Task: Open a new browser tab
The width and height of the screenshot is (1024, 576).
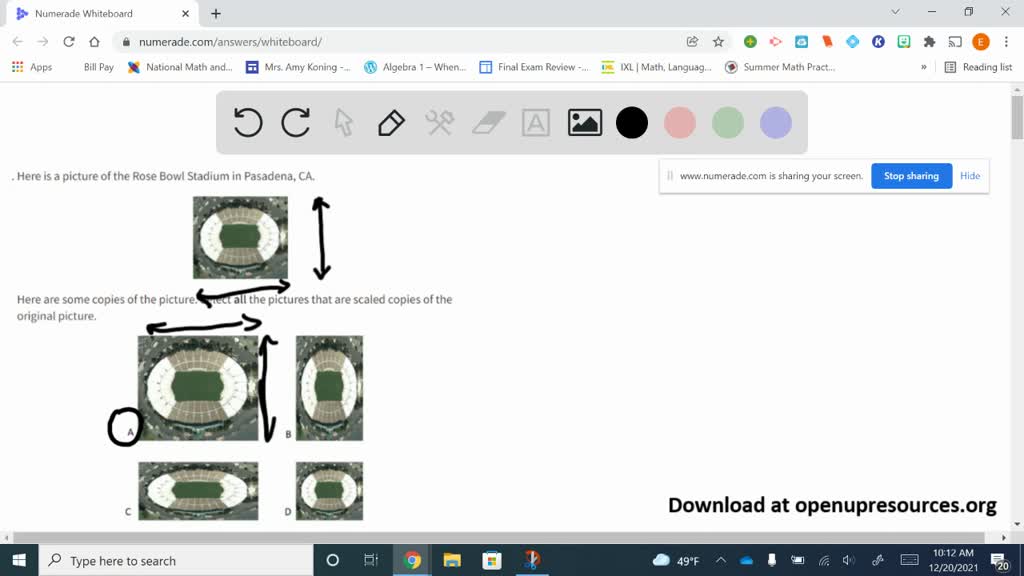Action: point(216,13)
